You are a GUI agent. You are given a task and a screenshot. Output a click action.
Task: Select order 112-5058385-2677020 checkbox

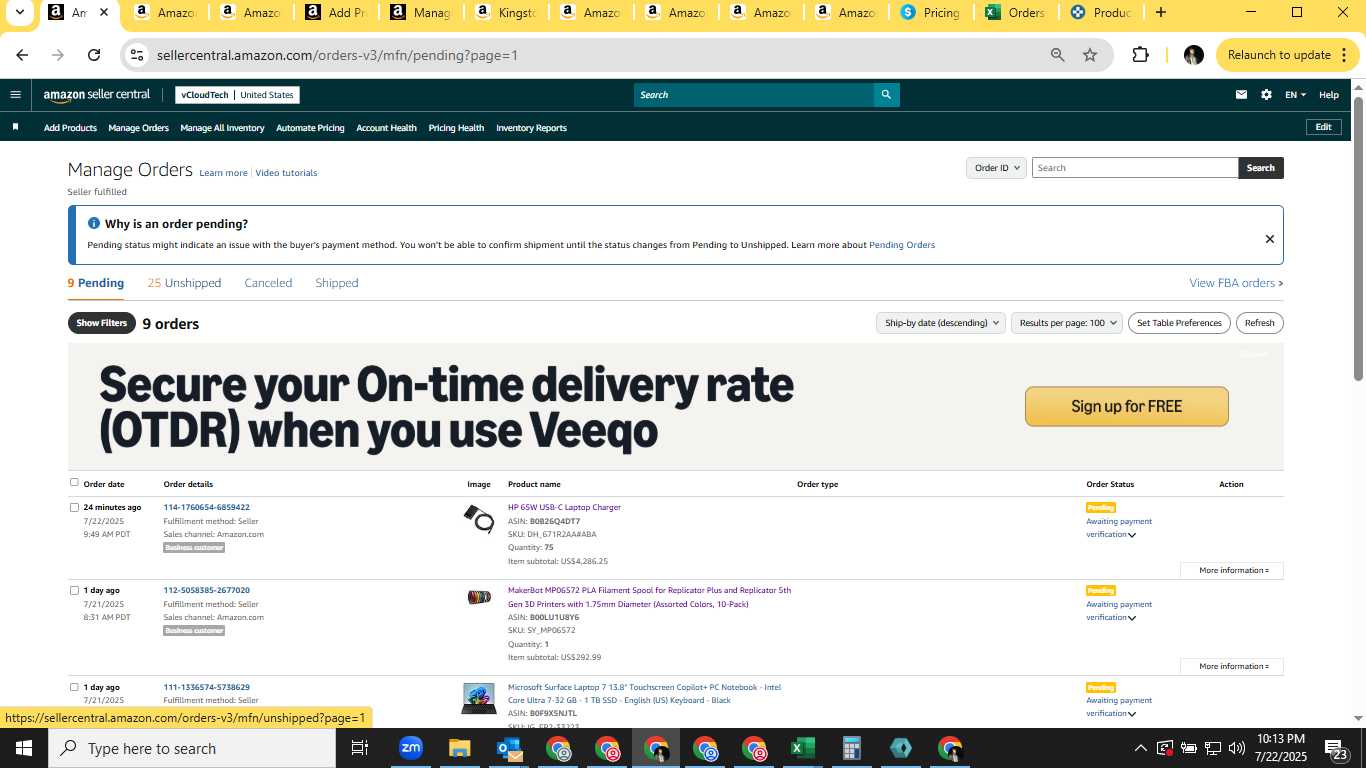pos(74,590)
